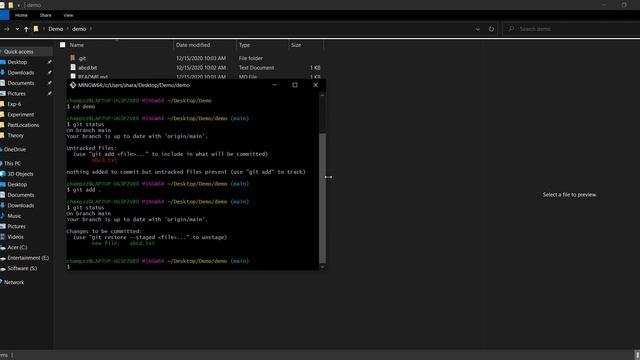Open recent locations dropdown arrow
This screenshot has width=640, height=360.
[17, 29]
